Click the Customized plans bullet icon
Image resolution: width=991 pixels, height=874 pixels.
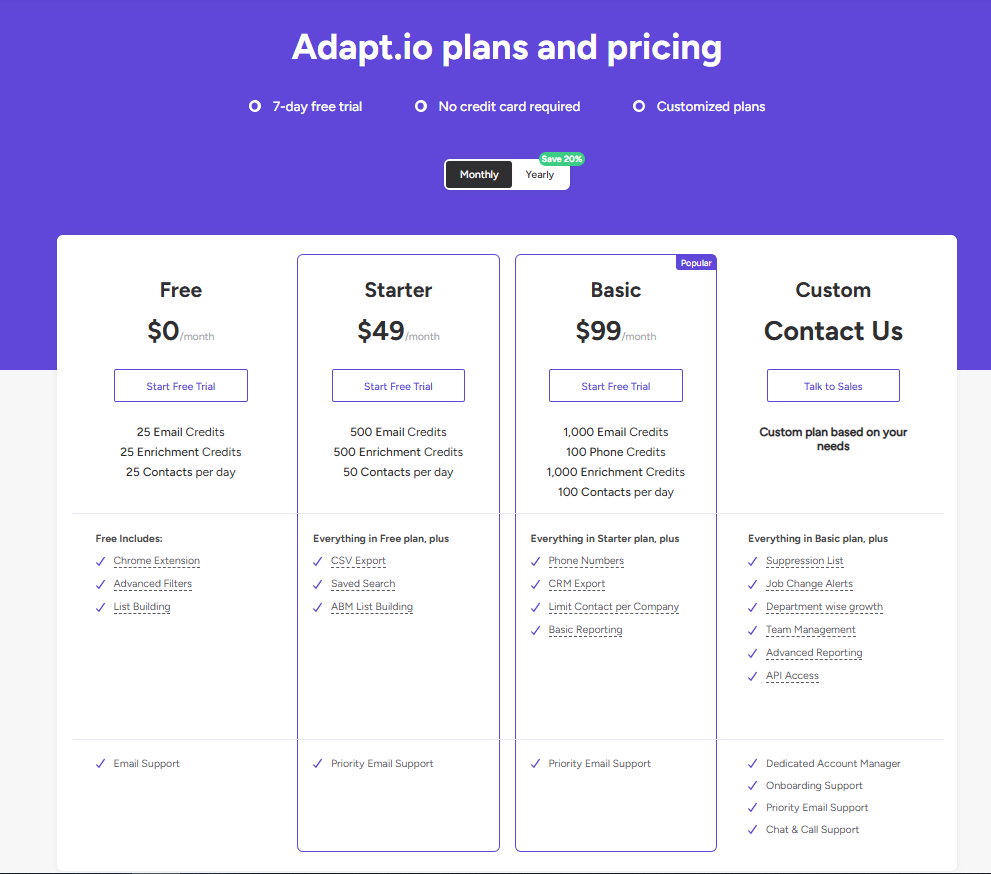click(639, 106)
